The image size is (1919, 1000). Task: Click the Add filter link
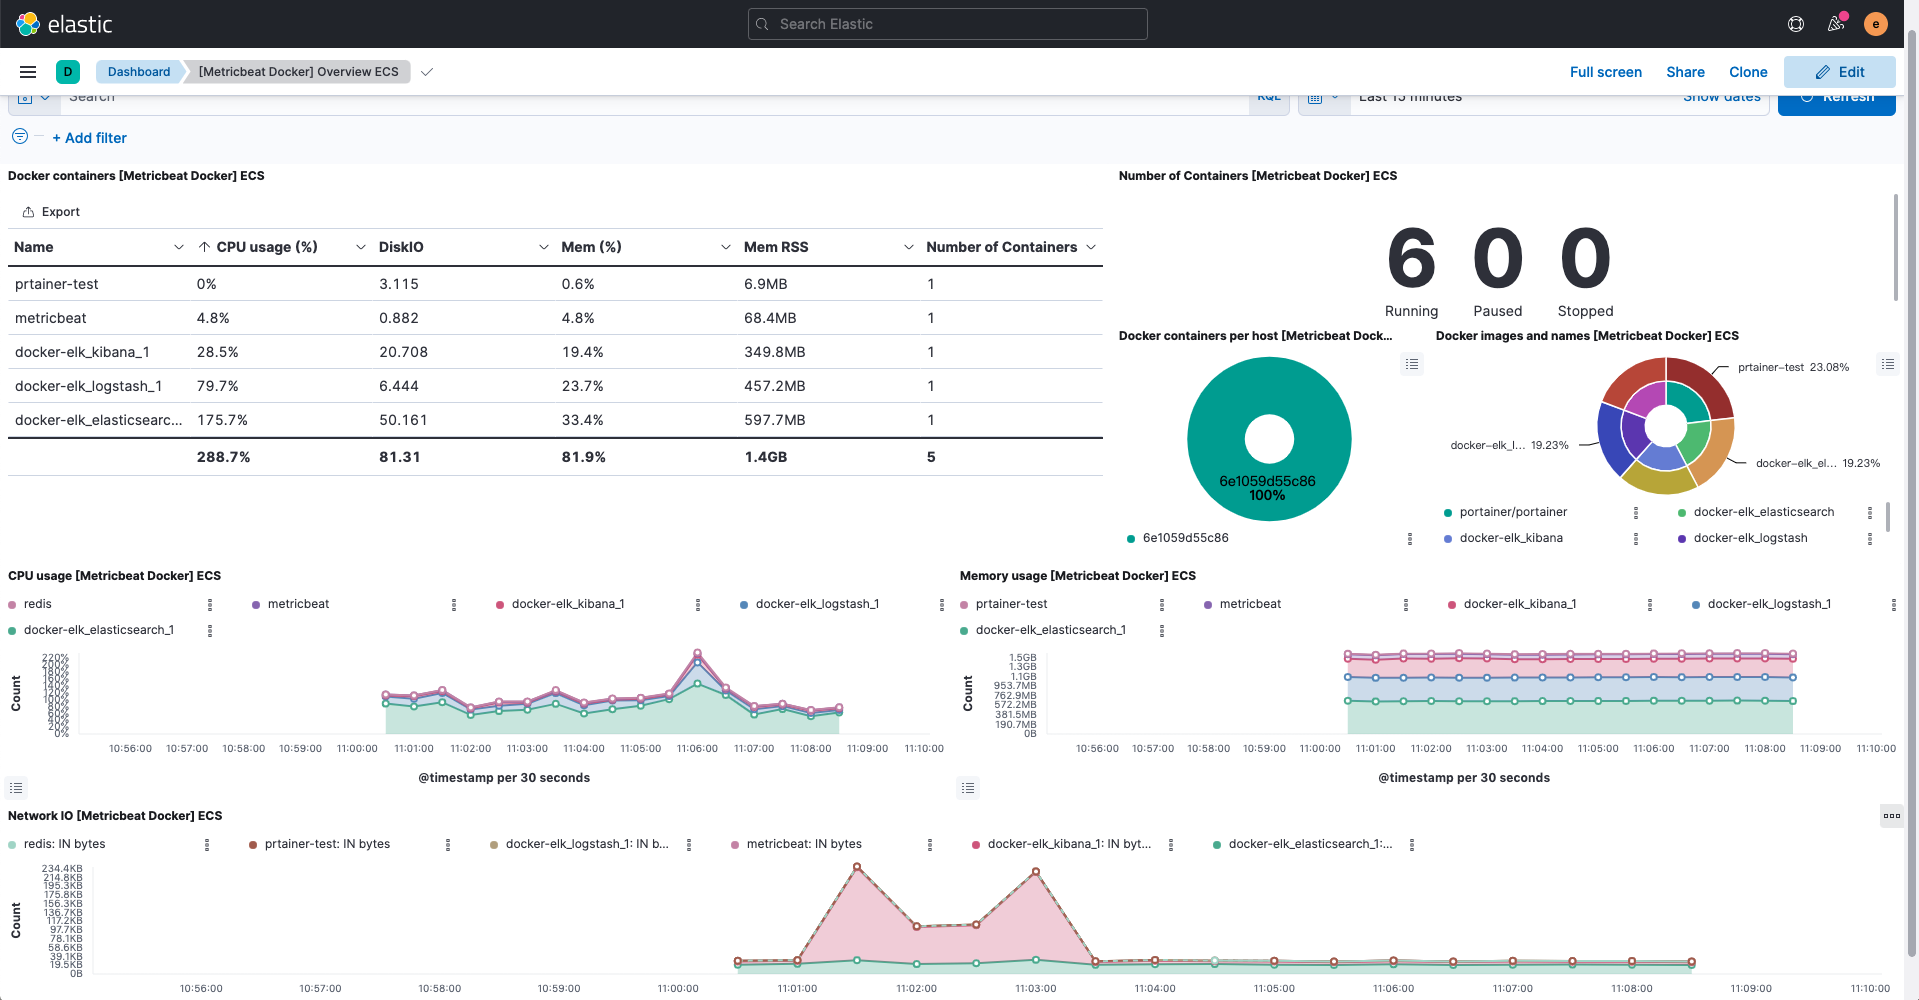point(90,138)
